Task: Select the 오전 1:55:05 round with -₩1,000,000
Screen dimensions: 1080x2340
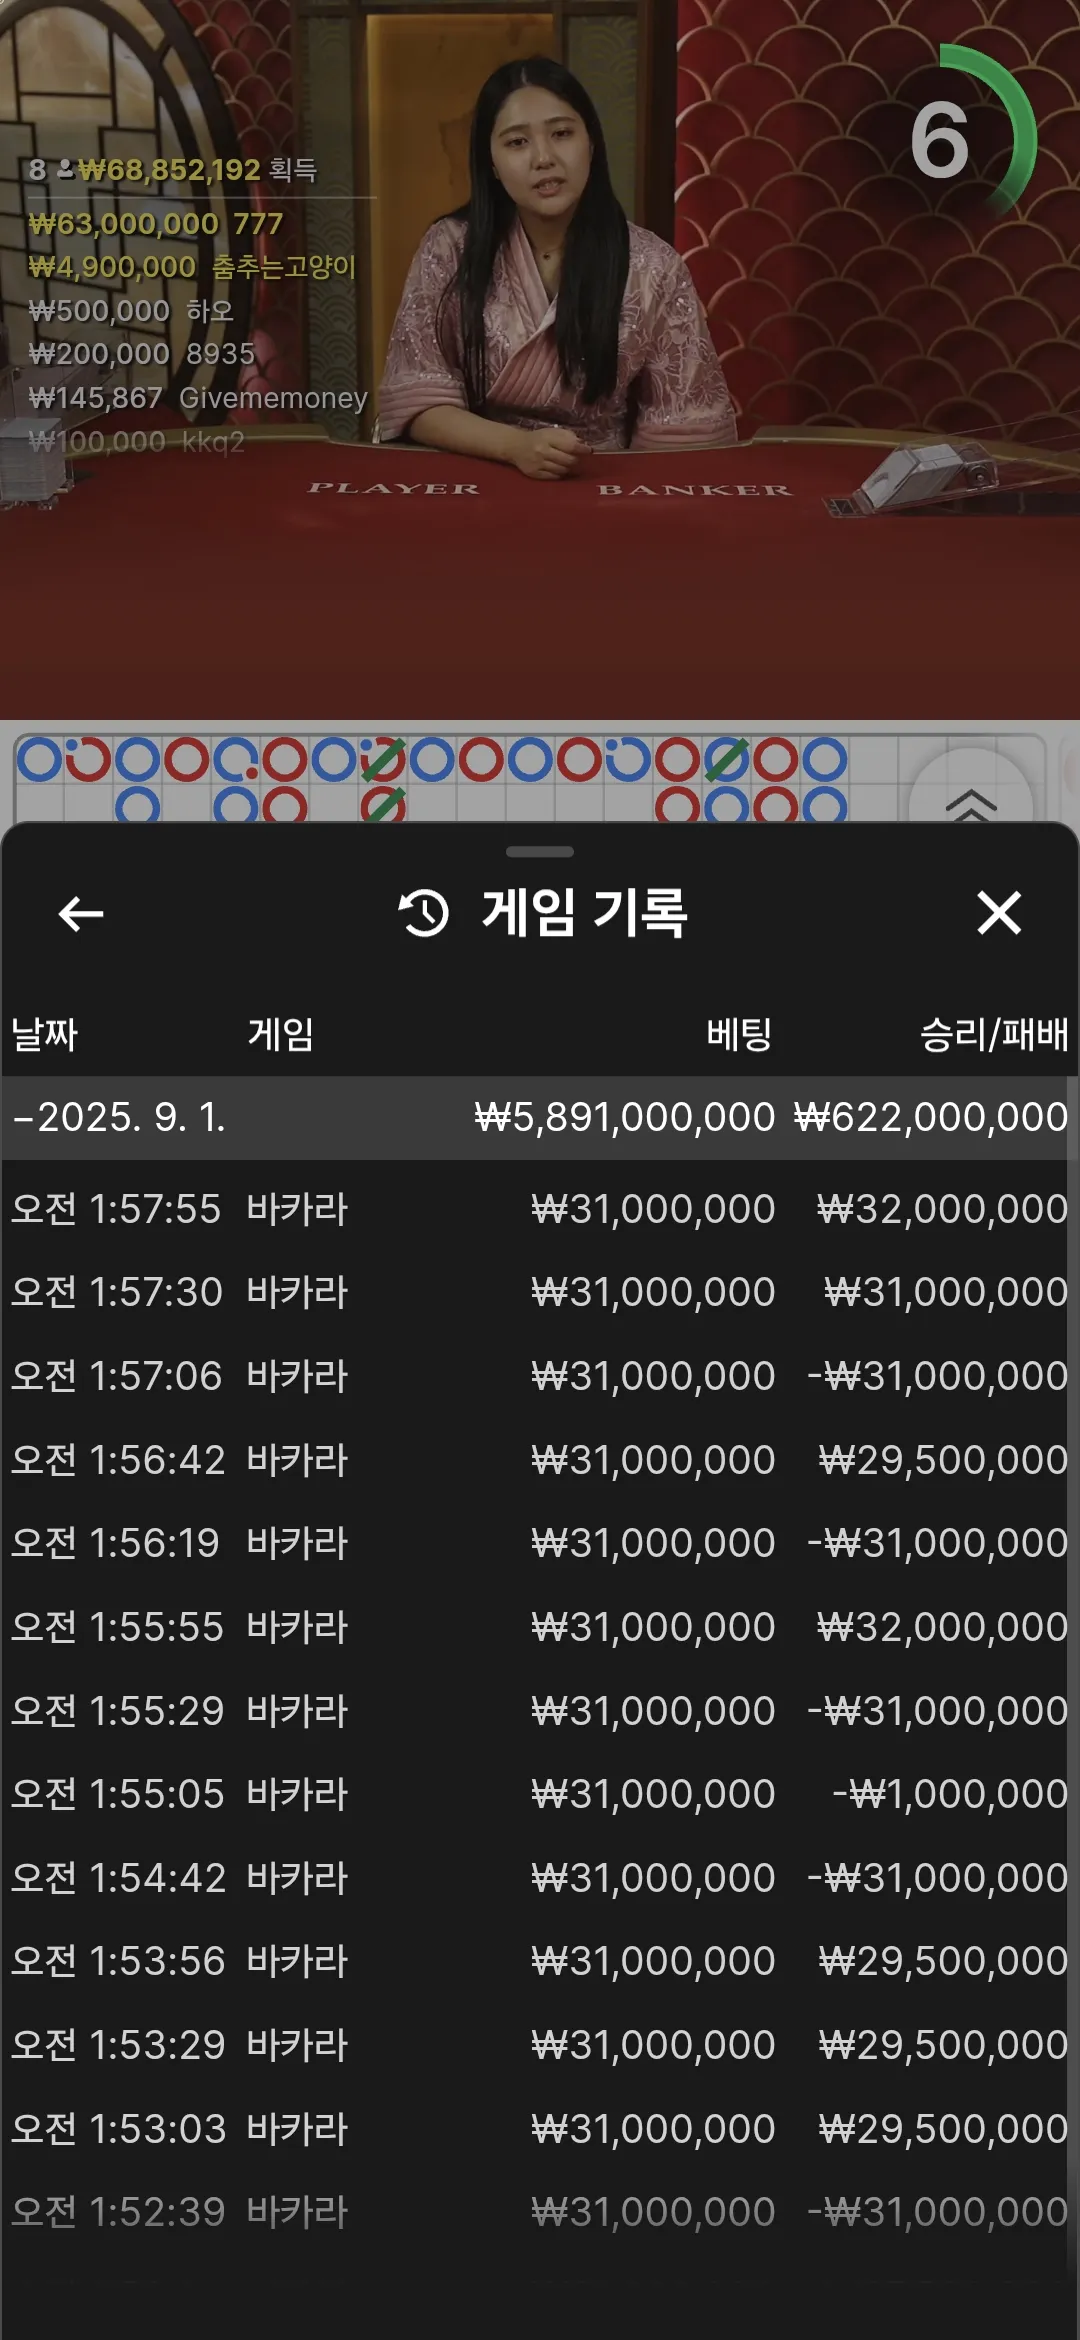Action: [540, 1794]
